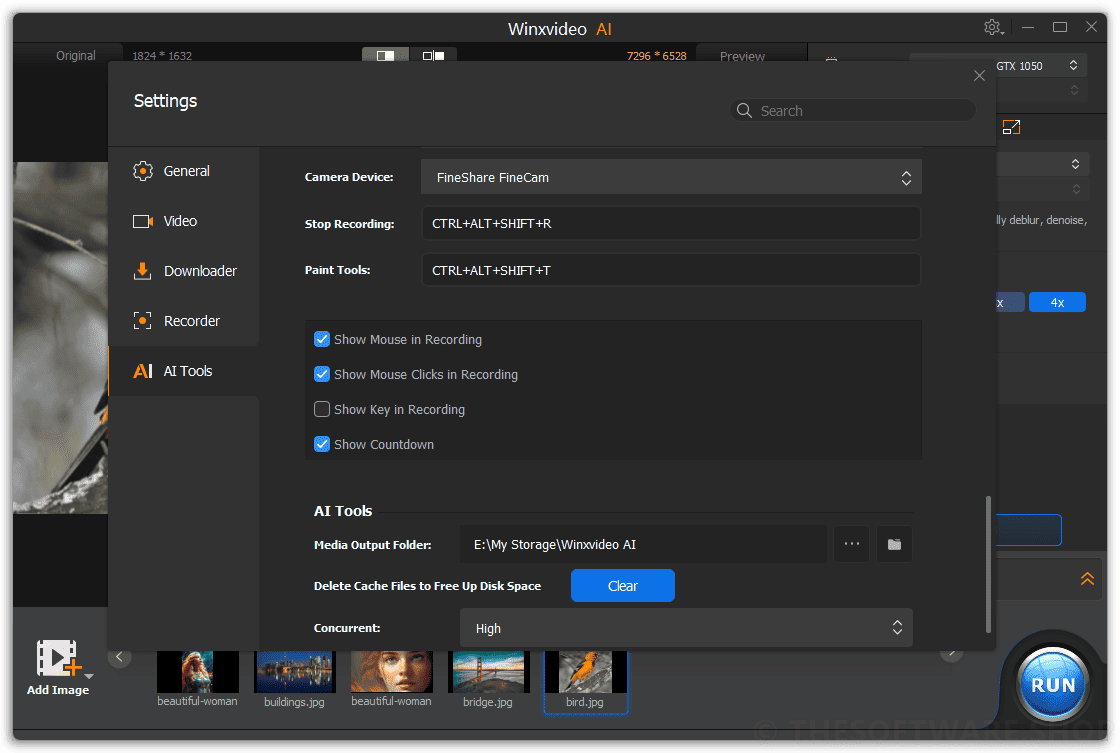Open the main window settings gear
The height and width of the screenshot is (753, 1120).
(993, 27)
